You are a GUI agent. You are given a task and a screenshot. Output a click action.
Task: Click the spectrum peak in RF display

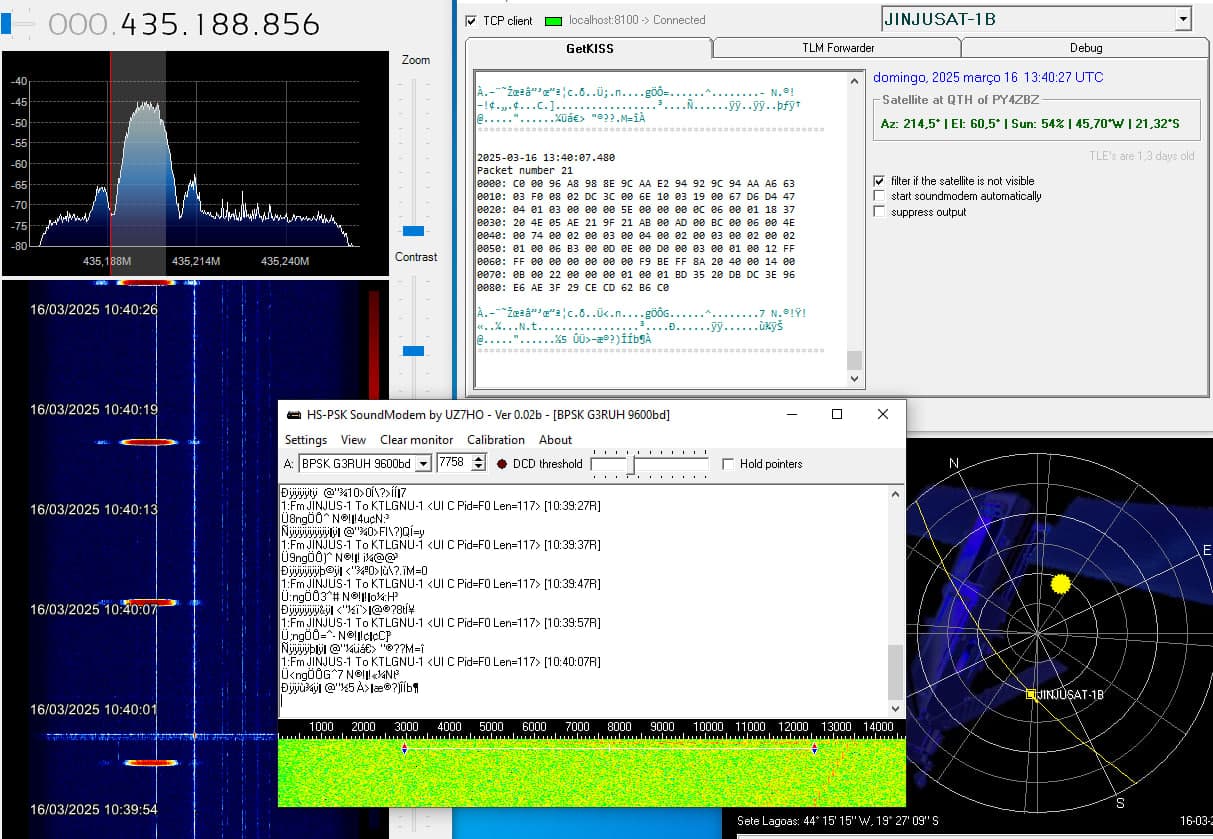tap(146, 105)
